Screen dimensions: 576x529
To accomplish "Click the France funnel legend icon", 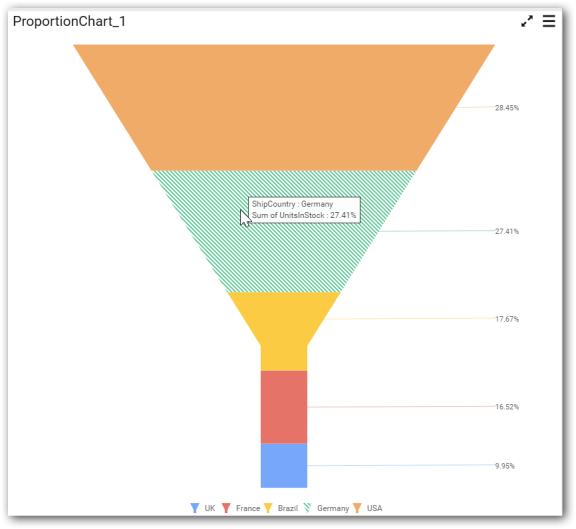I will click(x=226, y=508).
